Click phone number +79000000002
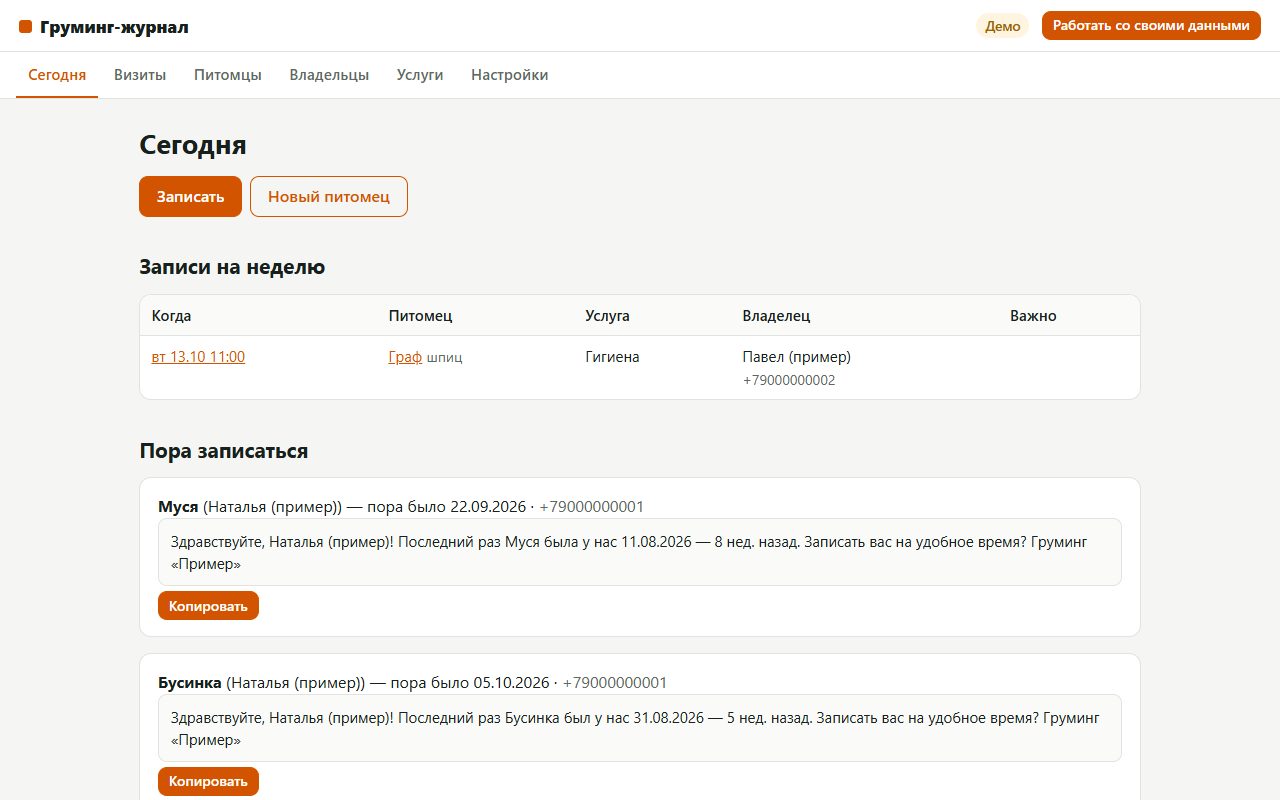This screenshot has height=800, width=1280. (x=789, y=381)
